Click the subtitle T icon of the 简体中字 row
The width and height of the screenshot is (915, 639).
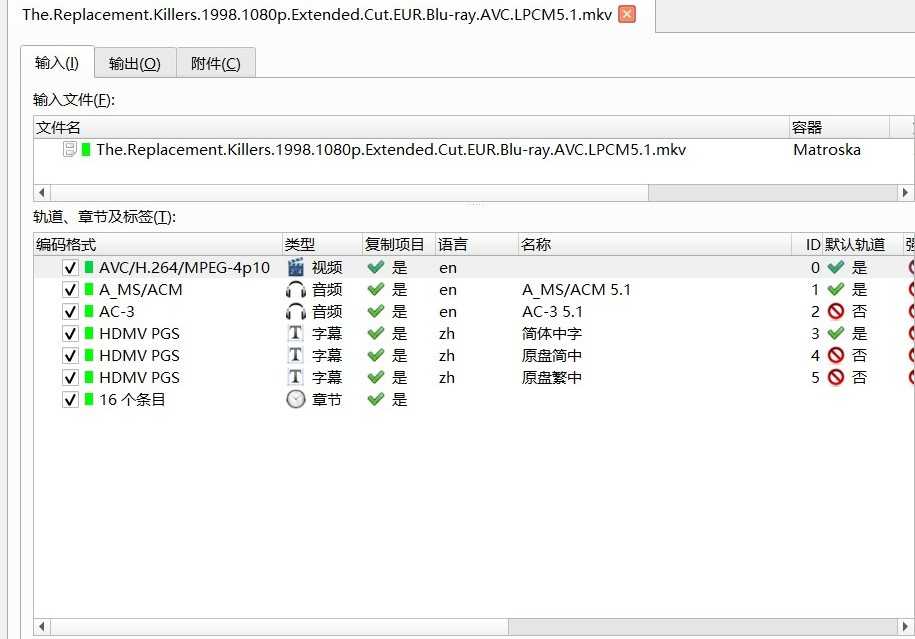[296, 333]
